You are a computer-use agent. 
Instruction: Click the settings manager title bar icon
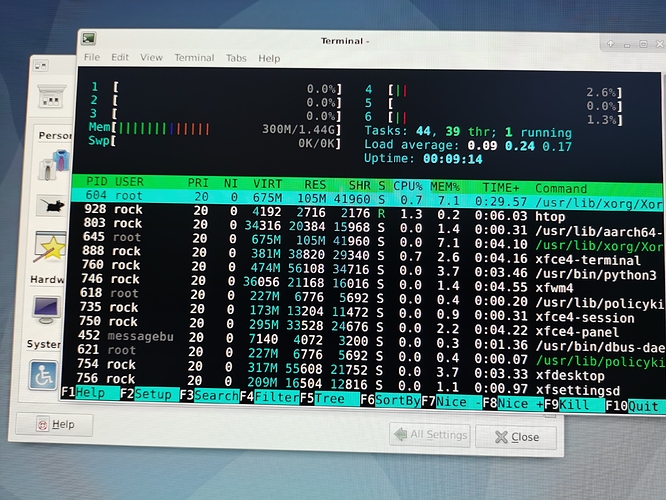41,66
